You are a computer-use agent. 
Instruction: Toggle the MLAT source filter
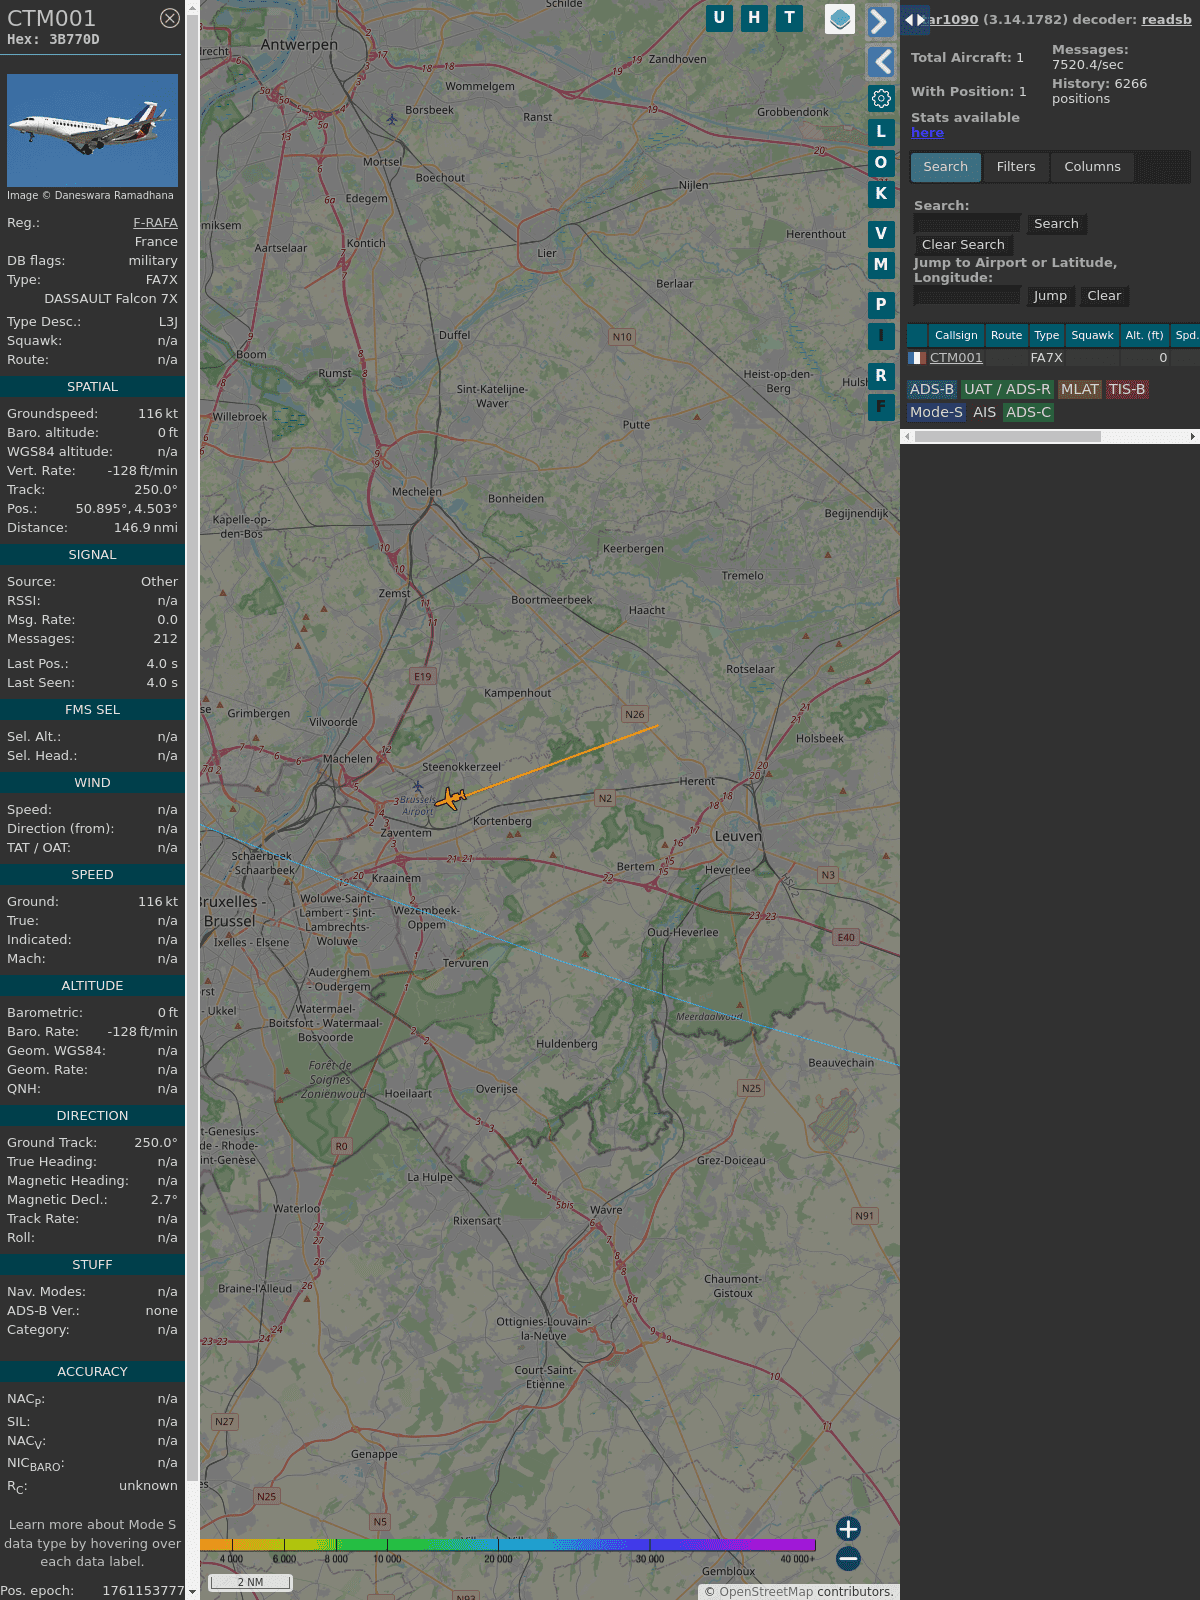tap(1080, 390)
